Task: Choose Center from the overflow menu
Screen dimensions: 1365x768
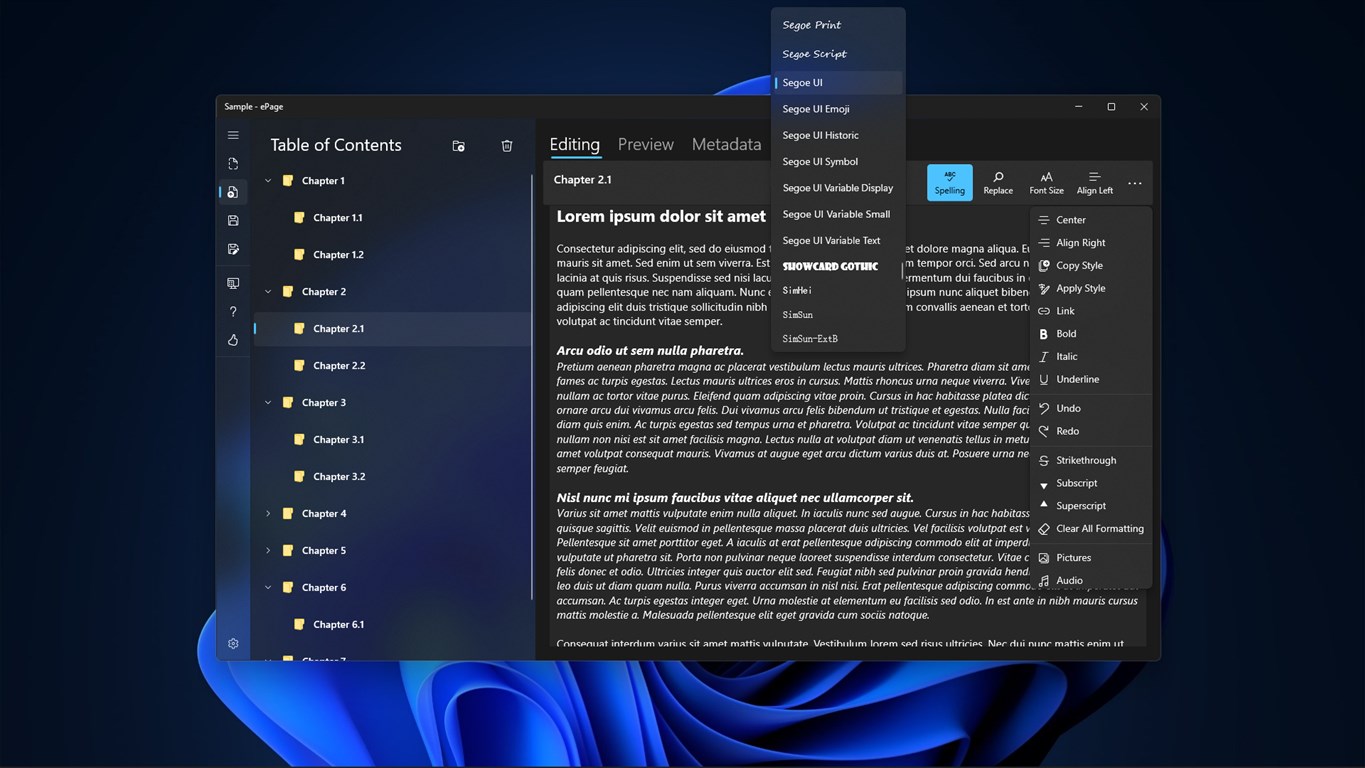Action: tap(1091, 220)
